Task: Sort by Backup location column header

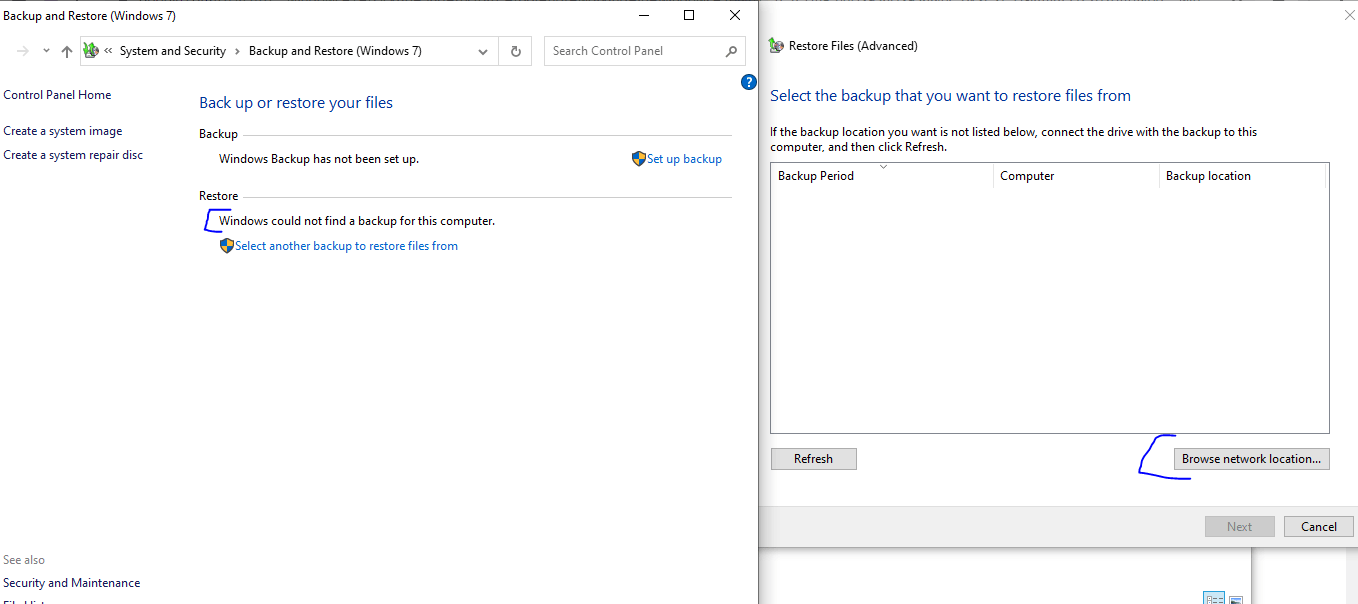Action: pos(1243,176)
